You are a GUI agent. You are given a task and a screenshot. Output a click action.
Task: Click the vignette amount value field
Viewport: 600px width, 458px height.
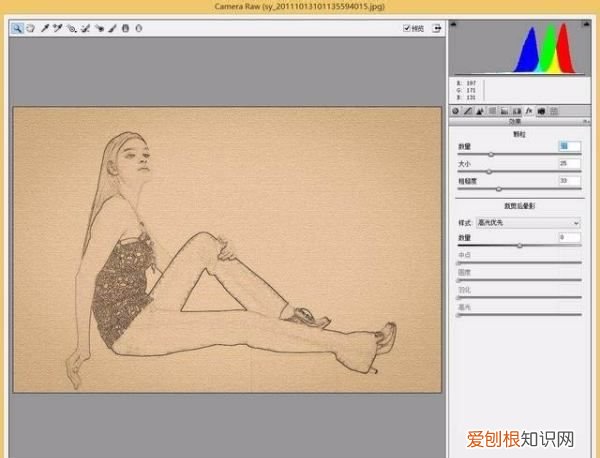tap(569, 237)
